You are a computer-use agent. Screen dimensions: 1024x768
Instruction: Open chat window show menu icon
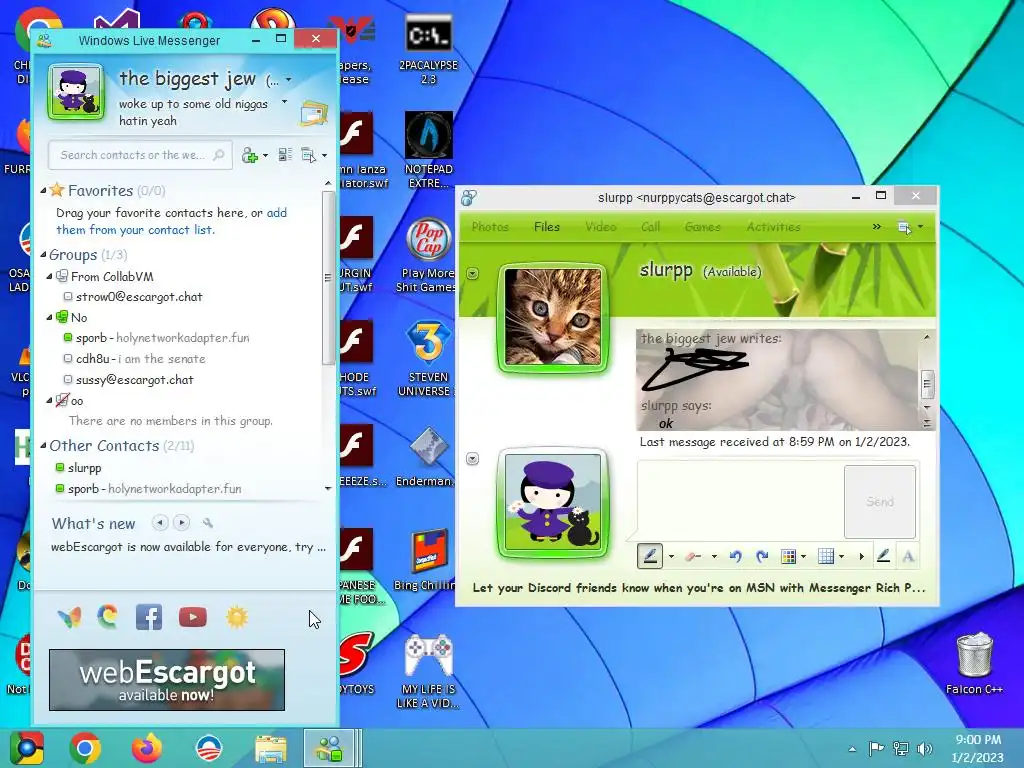tap(904, 227)
